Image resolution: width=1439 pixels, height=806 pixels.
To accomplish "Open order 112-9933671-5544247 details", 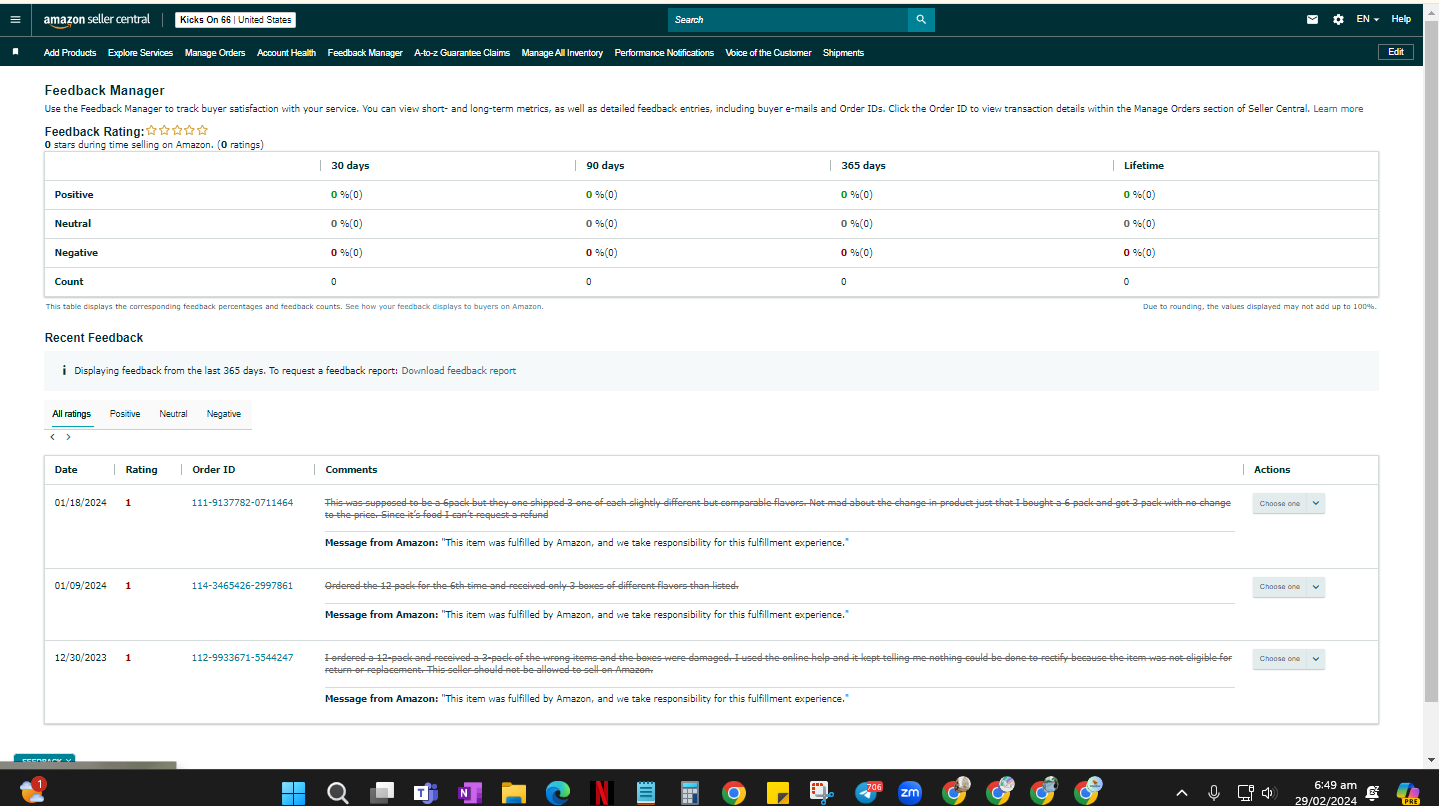I will [242, 658].
